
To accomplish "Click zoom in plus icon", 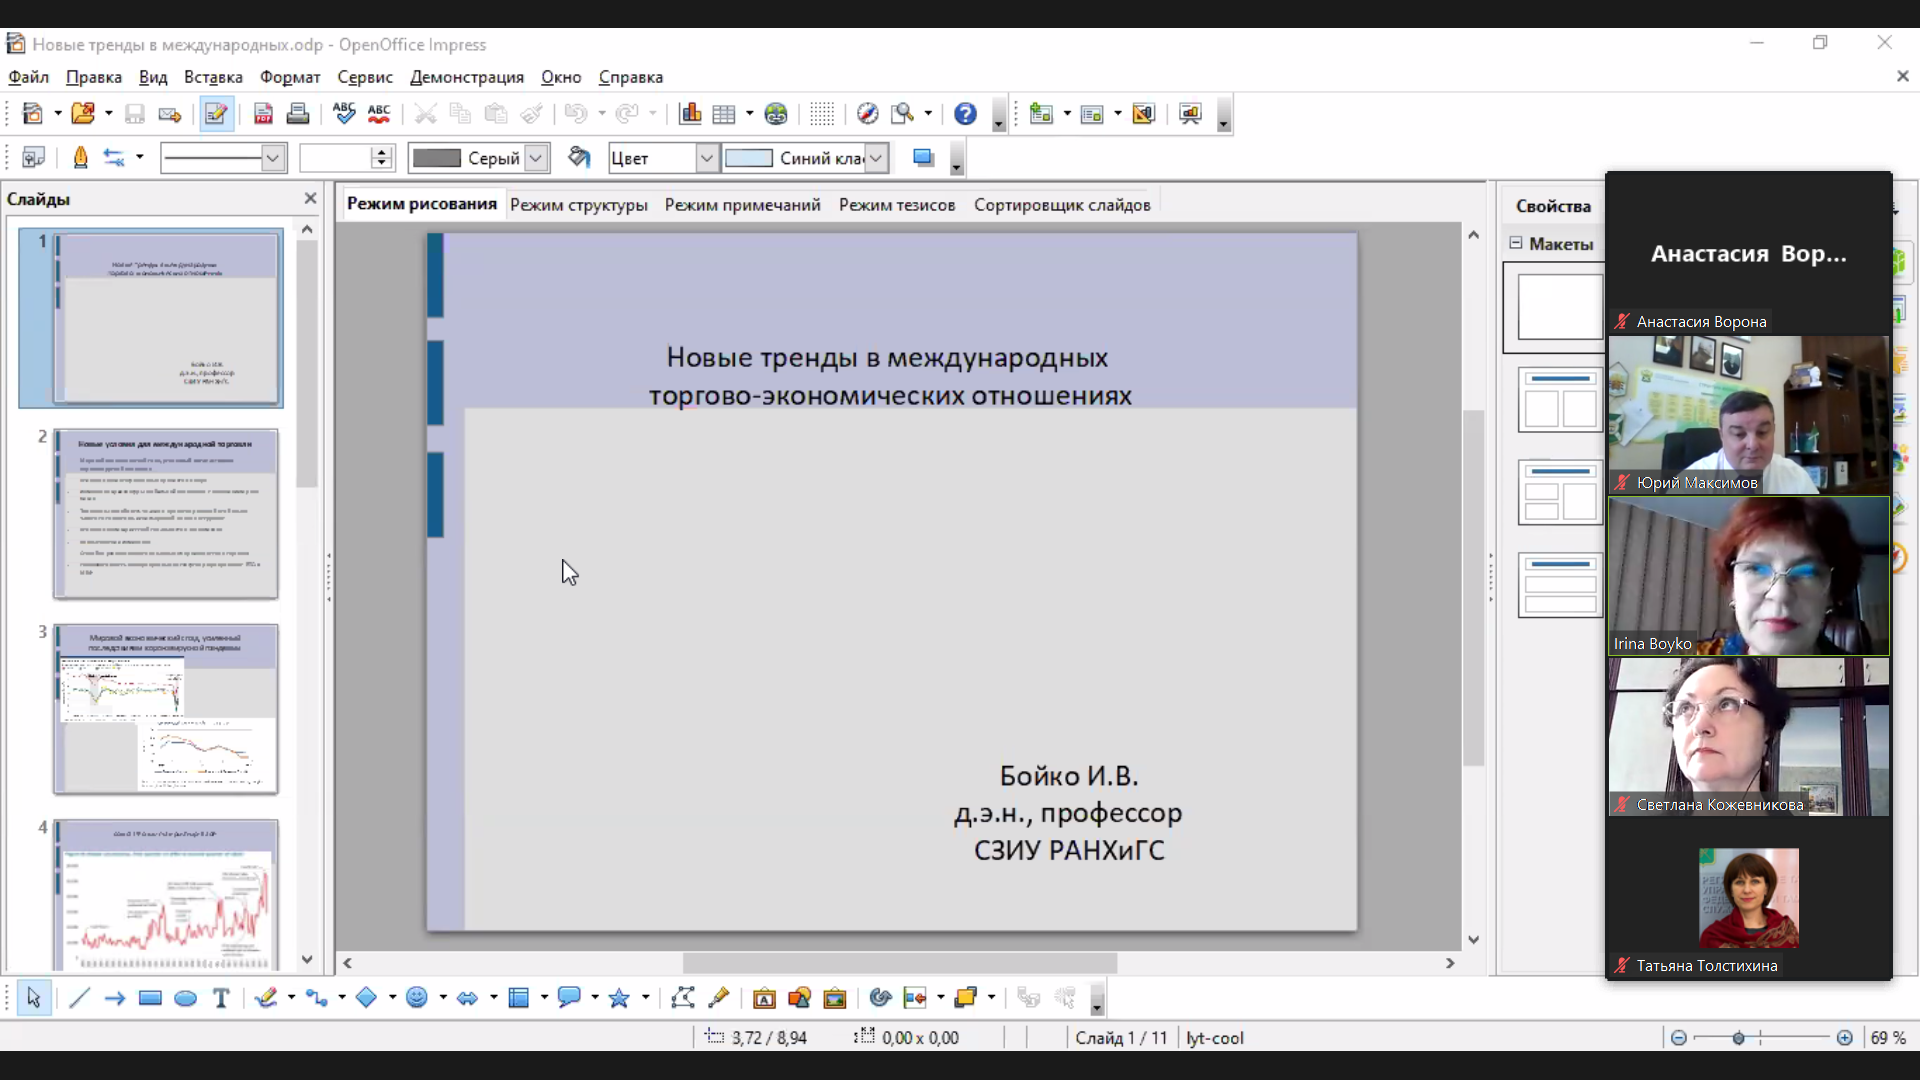I will coord(1845,1038).
